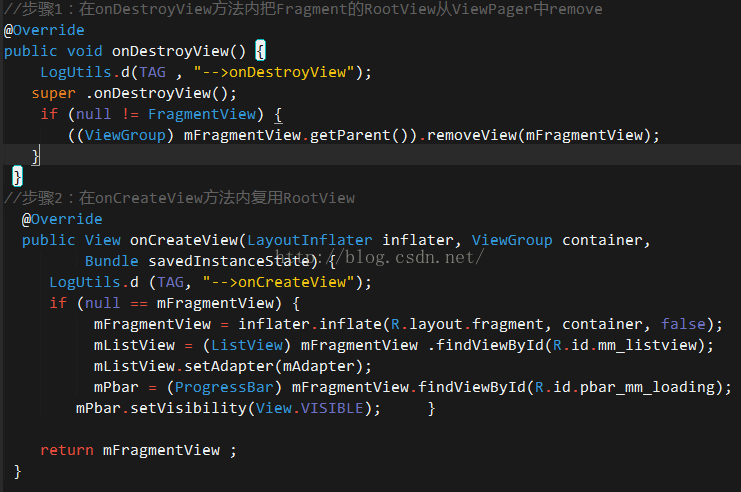Image resolution: width=741 pixels, height=492 pixels.
Task: Click the 'onCreateView' method name in the signature
Action: pos(184,240)
